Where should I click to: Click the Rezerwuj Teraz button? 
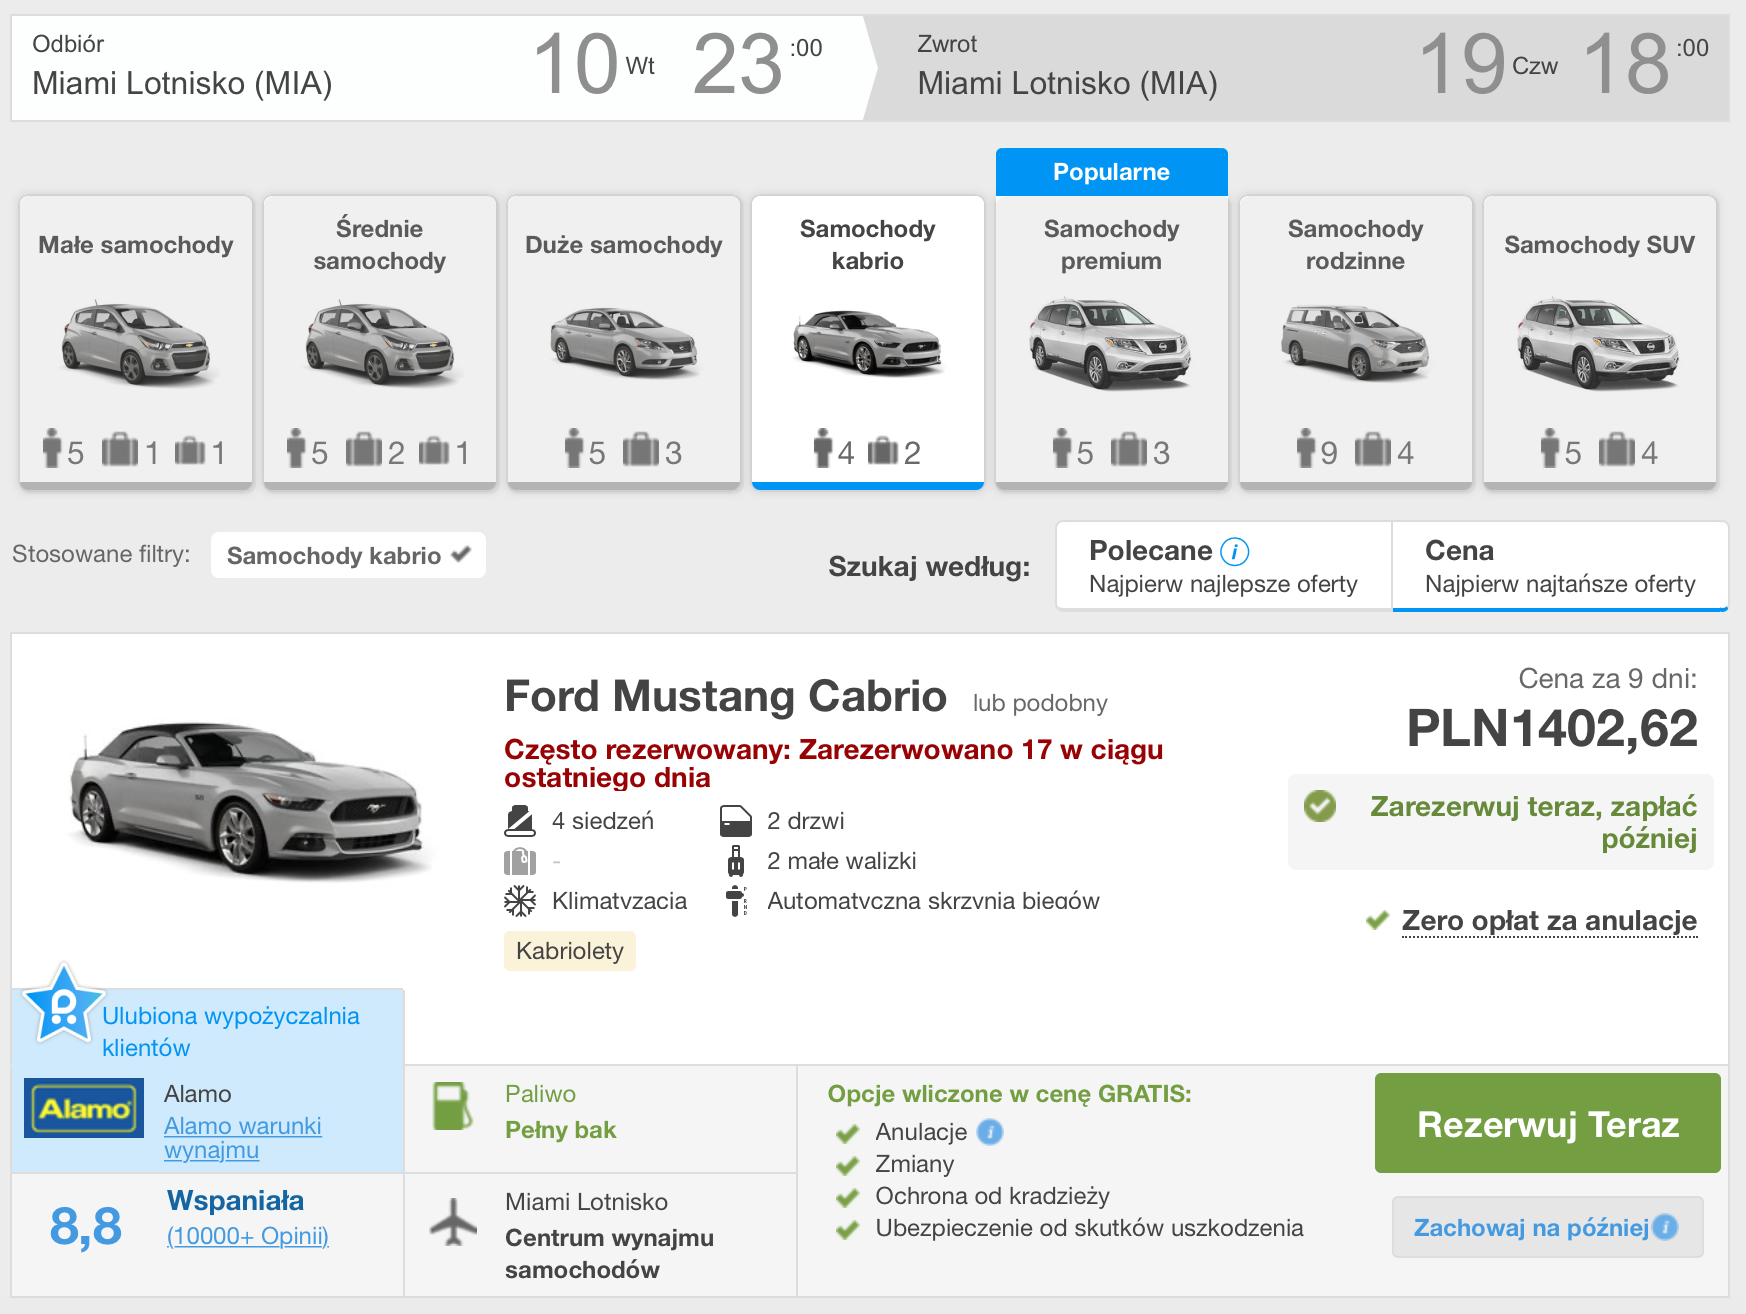click(x=1548, y=1123)
